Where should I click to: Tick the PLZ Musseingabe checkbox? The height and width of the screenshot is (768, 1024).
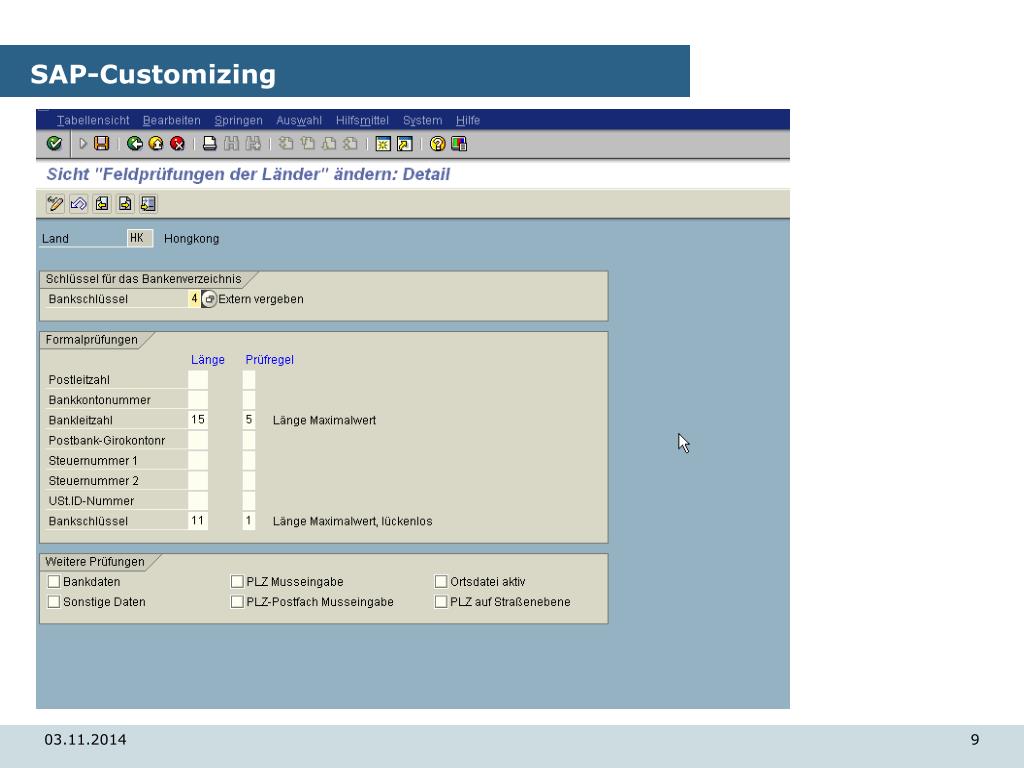[x=237, y=581]
